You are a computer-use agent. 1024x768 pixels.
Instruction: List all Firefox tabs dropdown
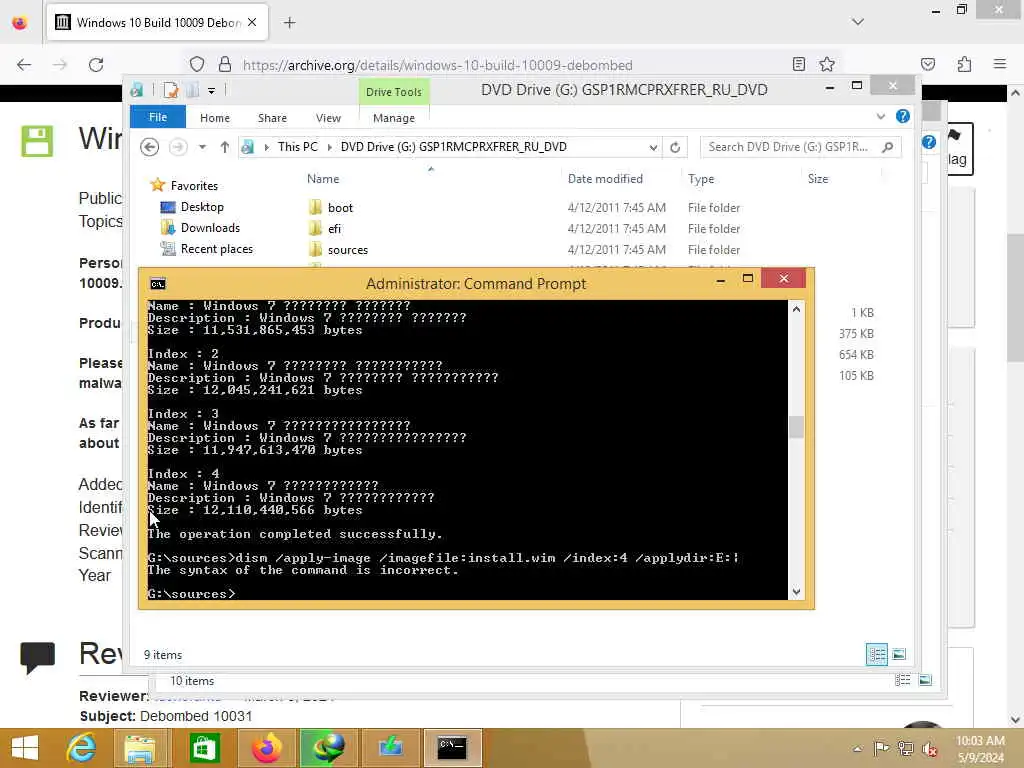coord(857,22)
